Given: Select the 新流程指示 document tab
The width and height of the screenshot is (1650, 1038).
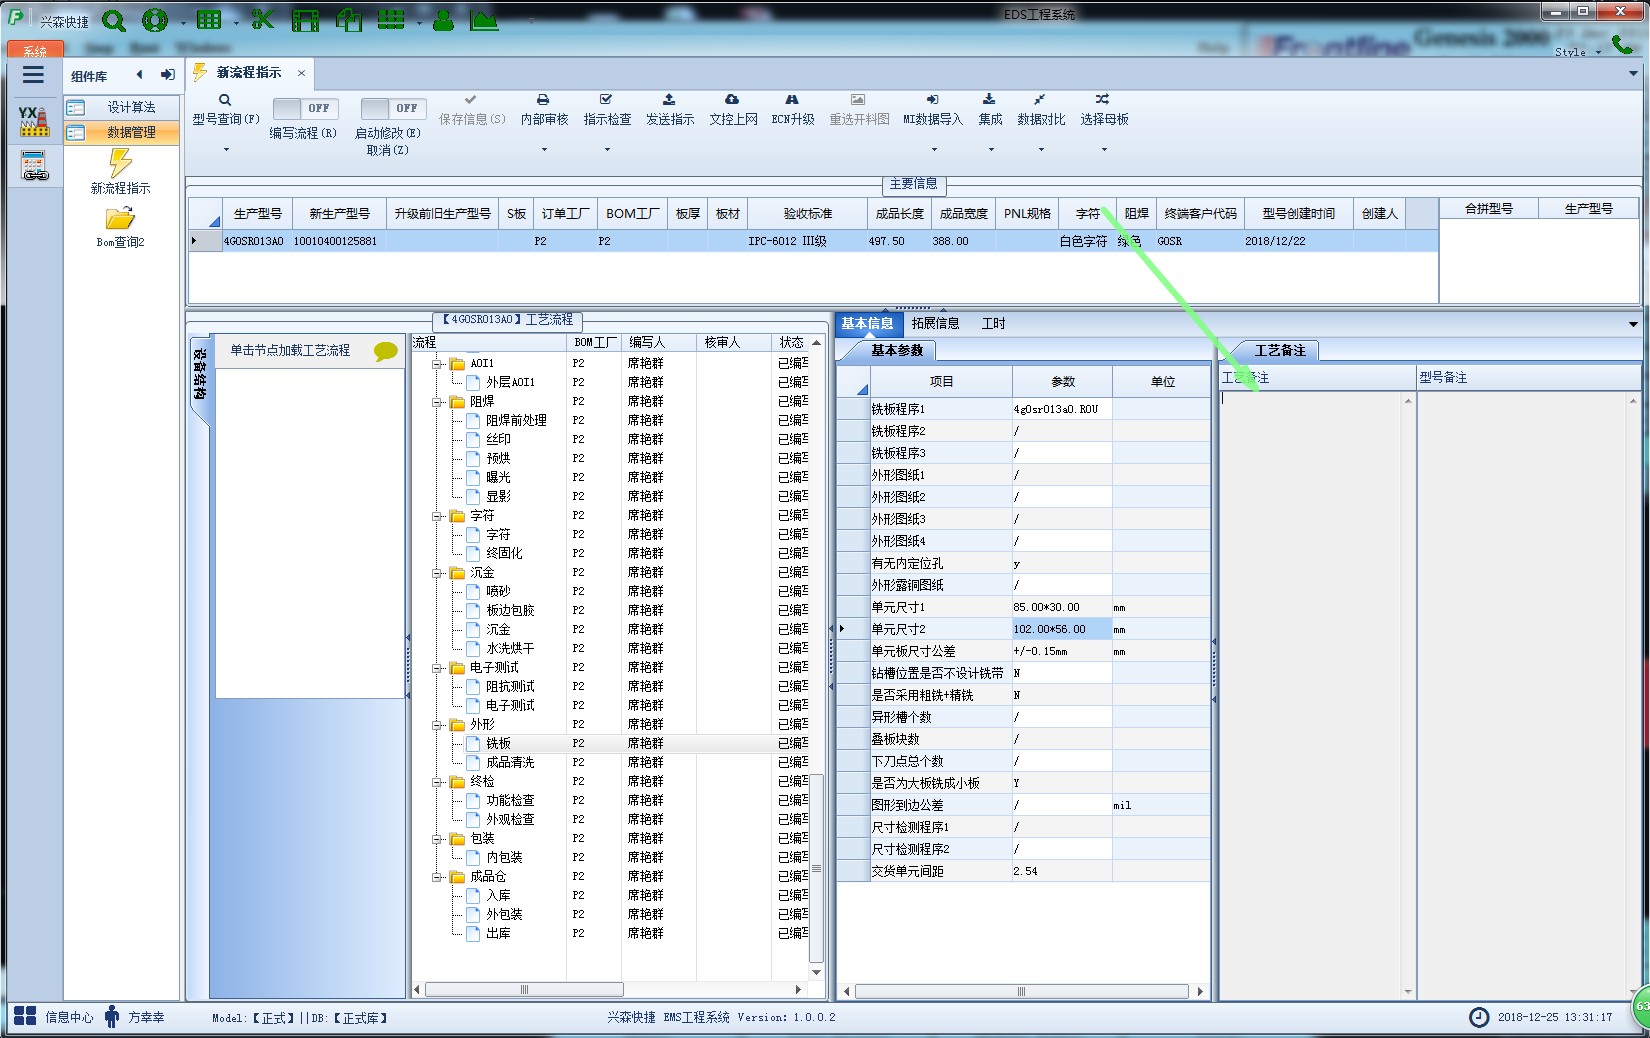Looking at the screenshot, I should click(249, 73).
